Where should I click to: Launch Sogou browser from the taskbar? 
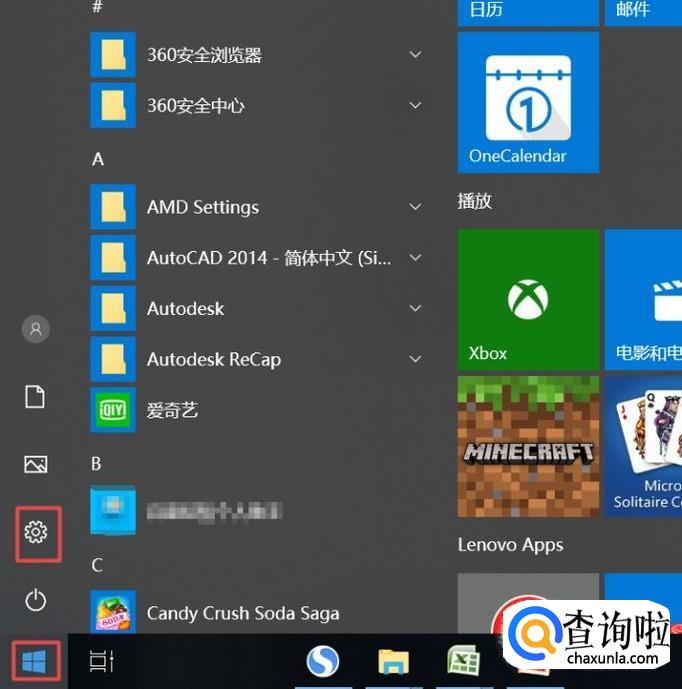click(x=323, y=661)
